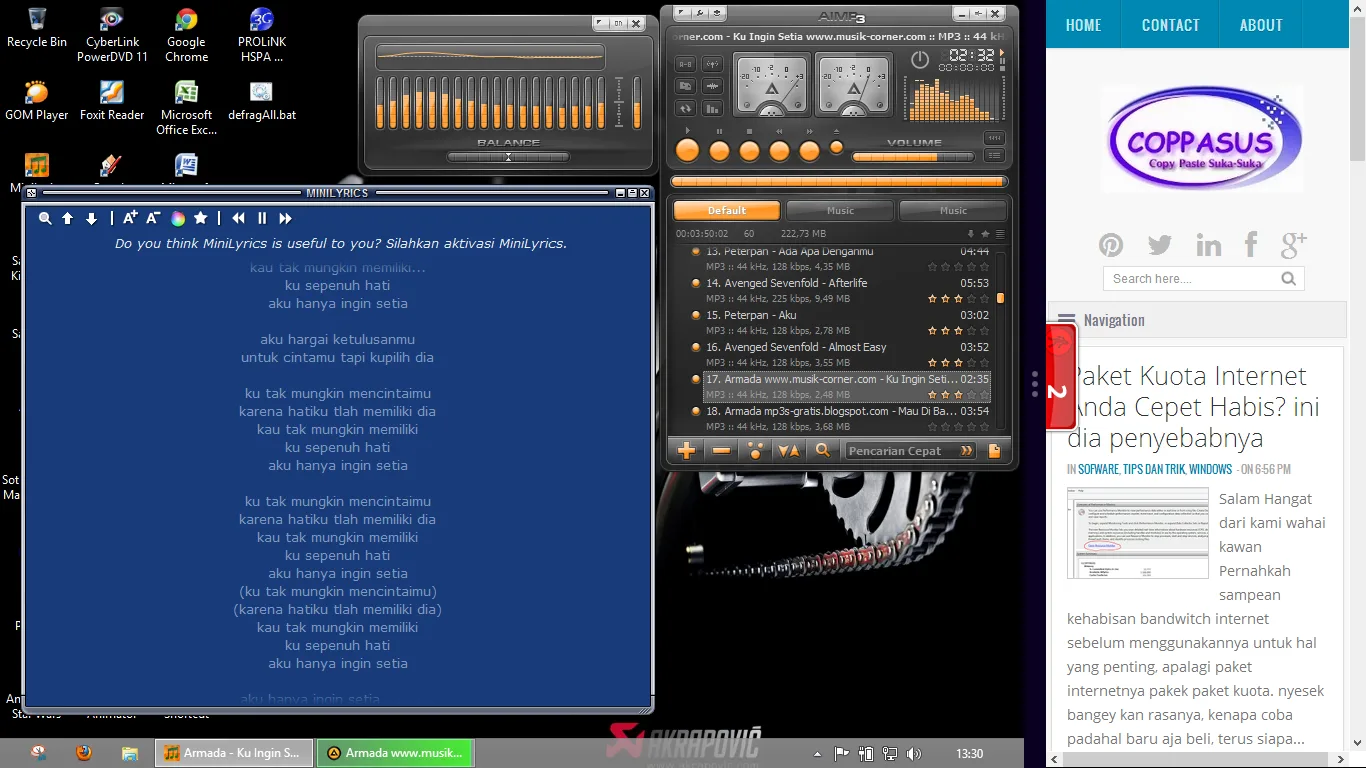1366x768 pixels.
Task: Open the AIMP sound effects waveform button
Action: [713, 86]
